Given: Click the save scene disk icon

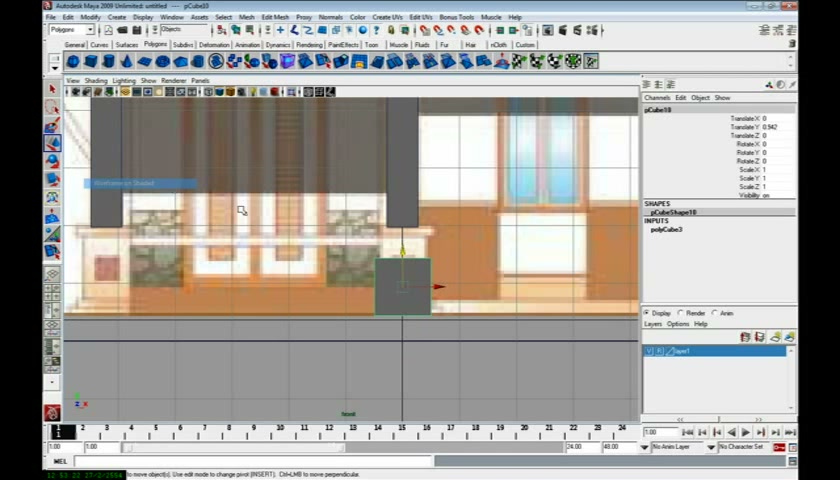Looking at the screenshot, I should pos(137,30).
